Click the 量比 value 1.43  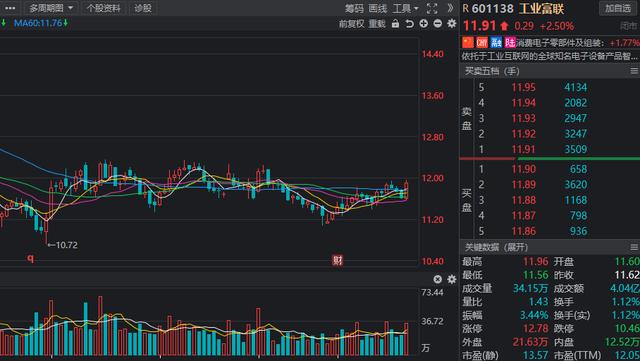tap(538, 302)
